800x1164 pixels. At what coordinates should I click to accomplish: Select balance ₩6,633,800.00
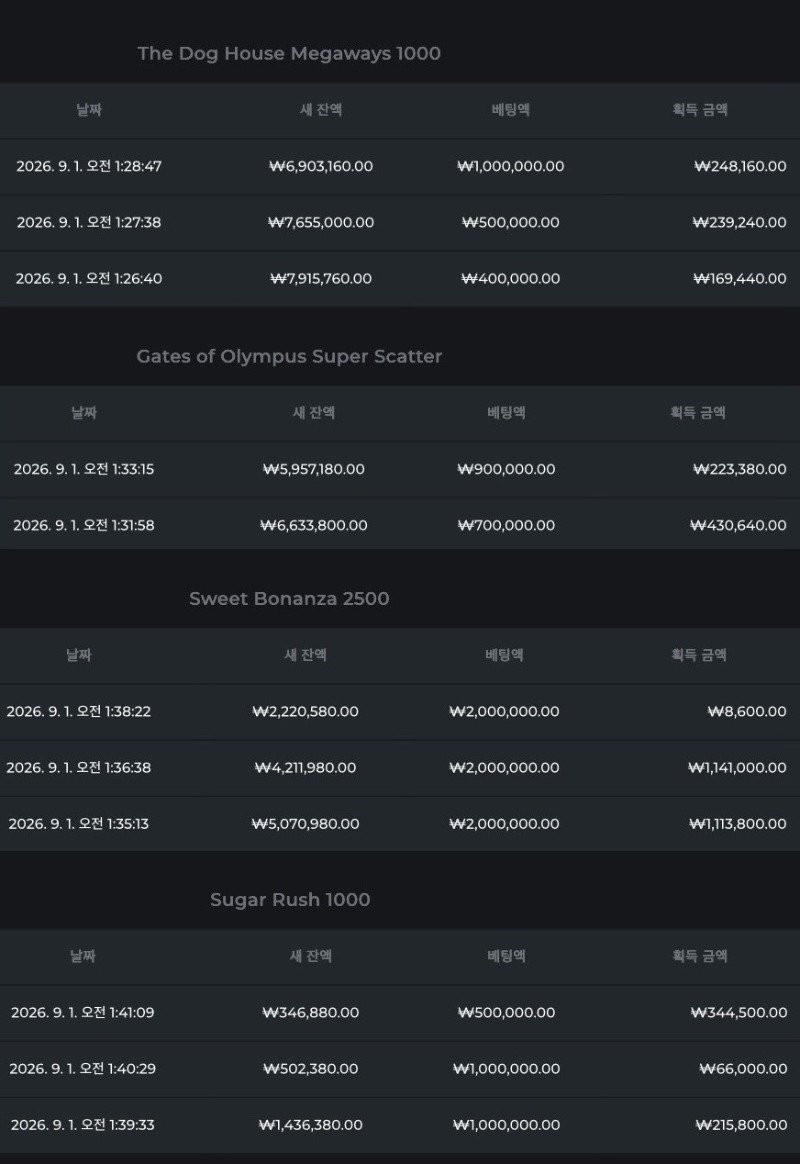[x=313, y=526]
